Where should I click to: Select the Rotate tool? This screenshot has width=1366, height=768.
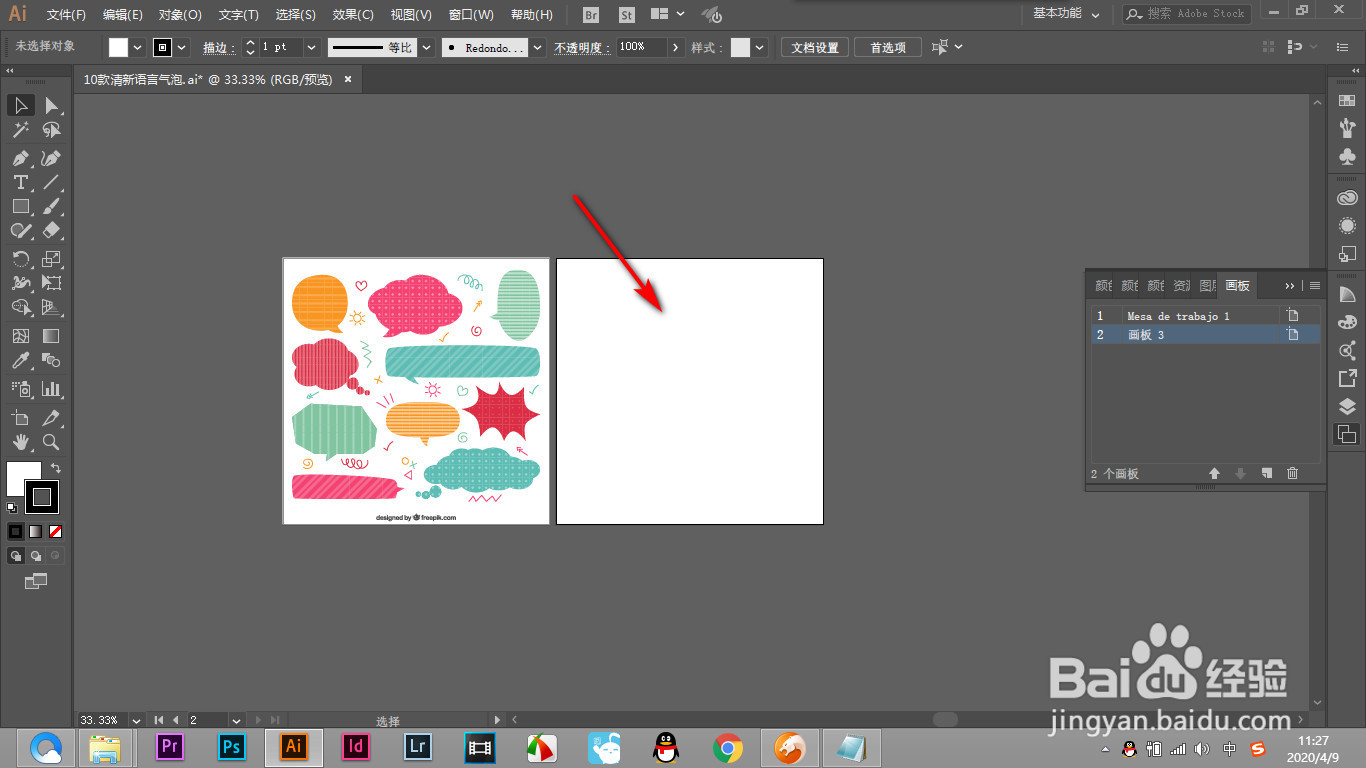click(20, 259)
